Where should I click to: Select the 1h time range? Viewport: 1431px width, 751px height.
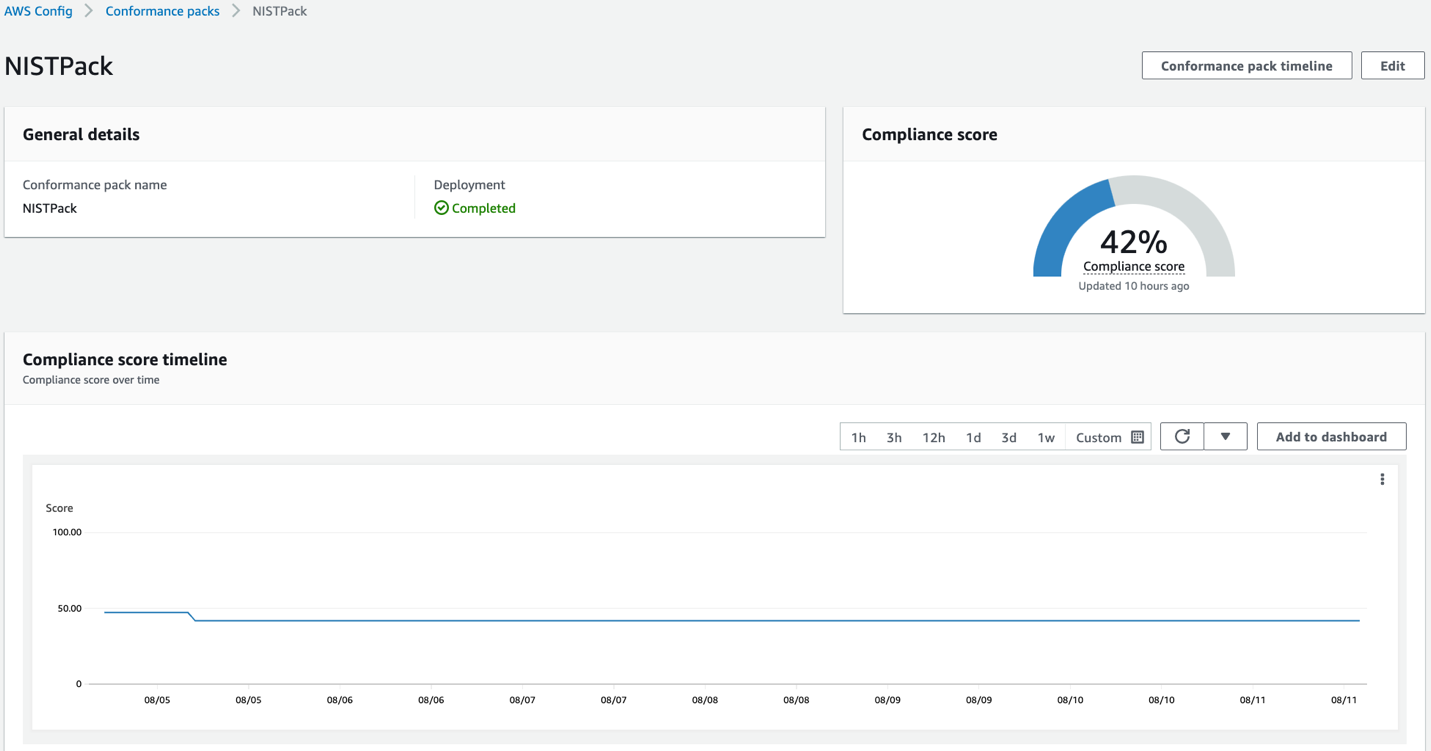[x=858, y=436]
